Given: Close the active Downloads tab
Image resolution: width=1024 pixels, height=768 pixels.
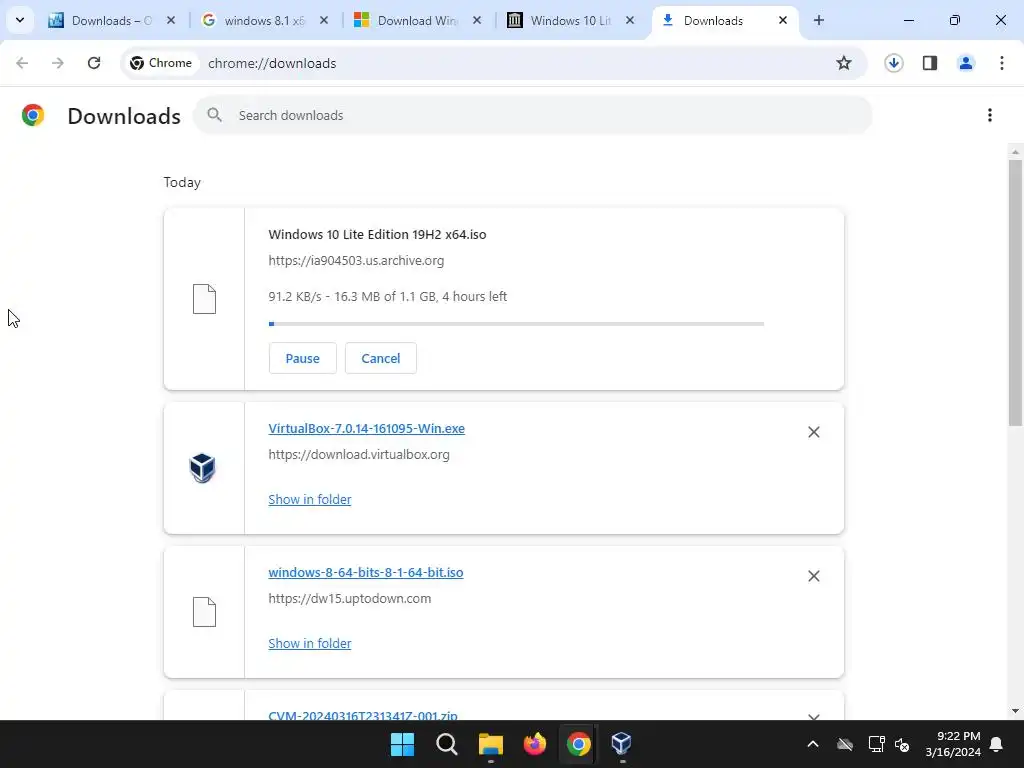Looking at the screenshot, I should pyautogui.click(x=782, y=20).
